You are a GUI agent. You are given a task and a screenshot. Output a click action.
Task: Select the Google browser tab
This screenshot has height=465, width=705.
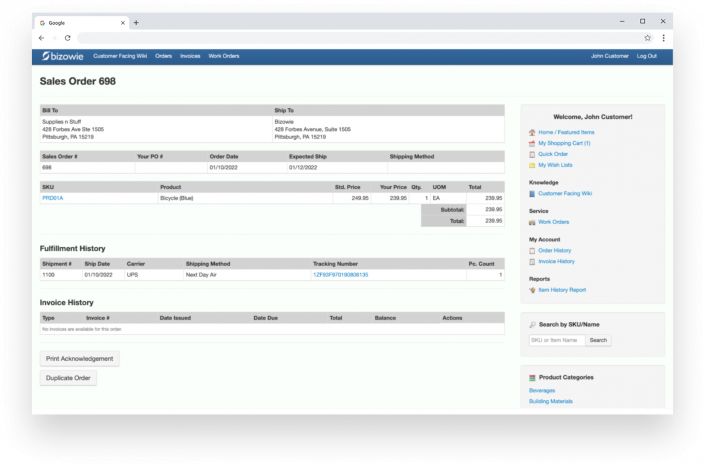tap(81, 22)
